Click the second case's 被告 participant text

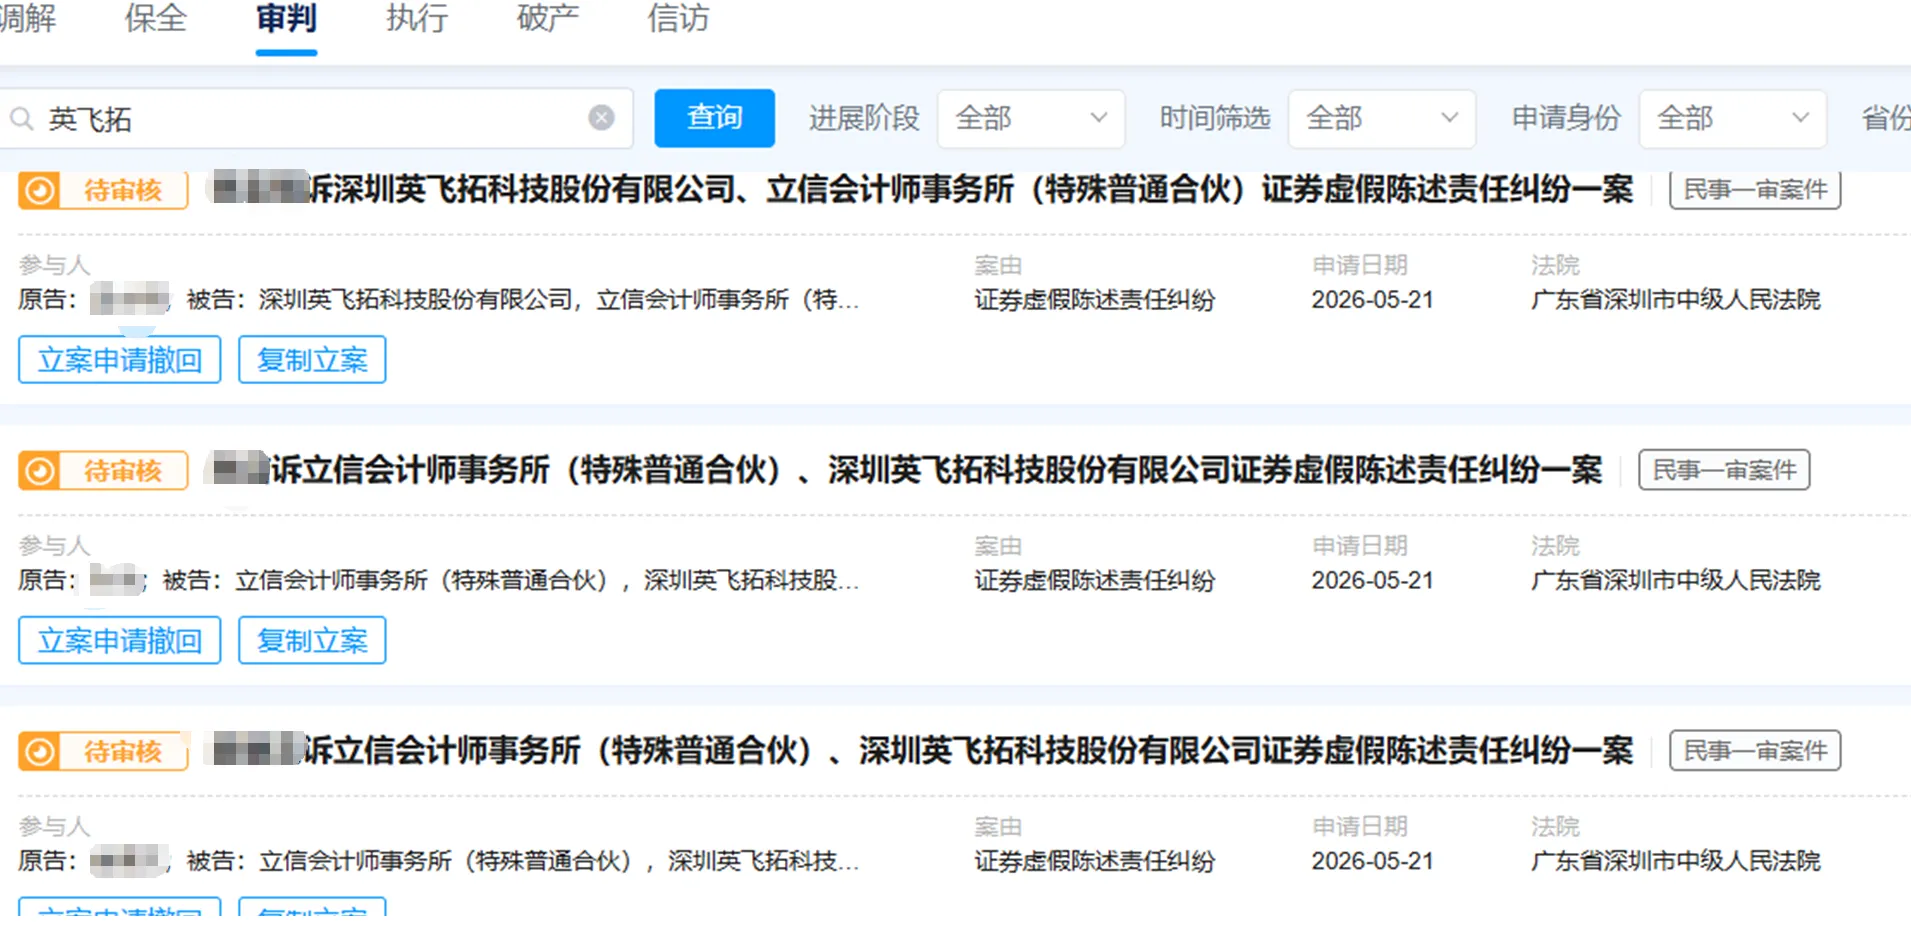pyautogui.click(x=511, y=580)
